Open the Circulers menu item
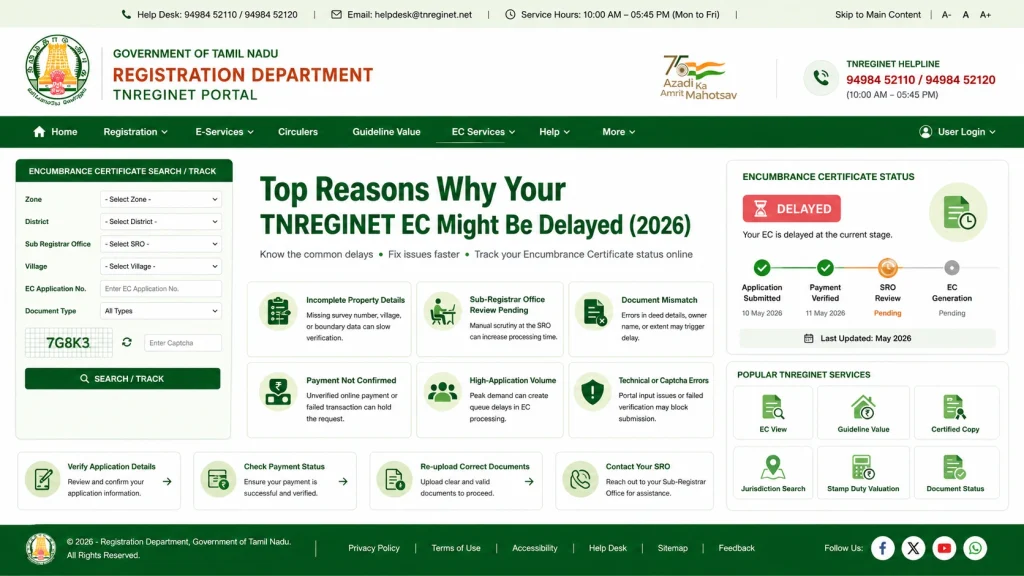The width and height of the screenshot is (1024, 576). tap(298, 132)
